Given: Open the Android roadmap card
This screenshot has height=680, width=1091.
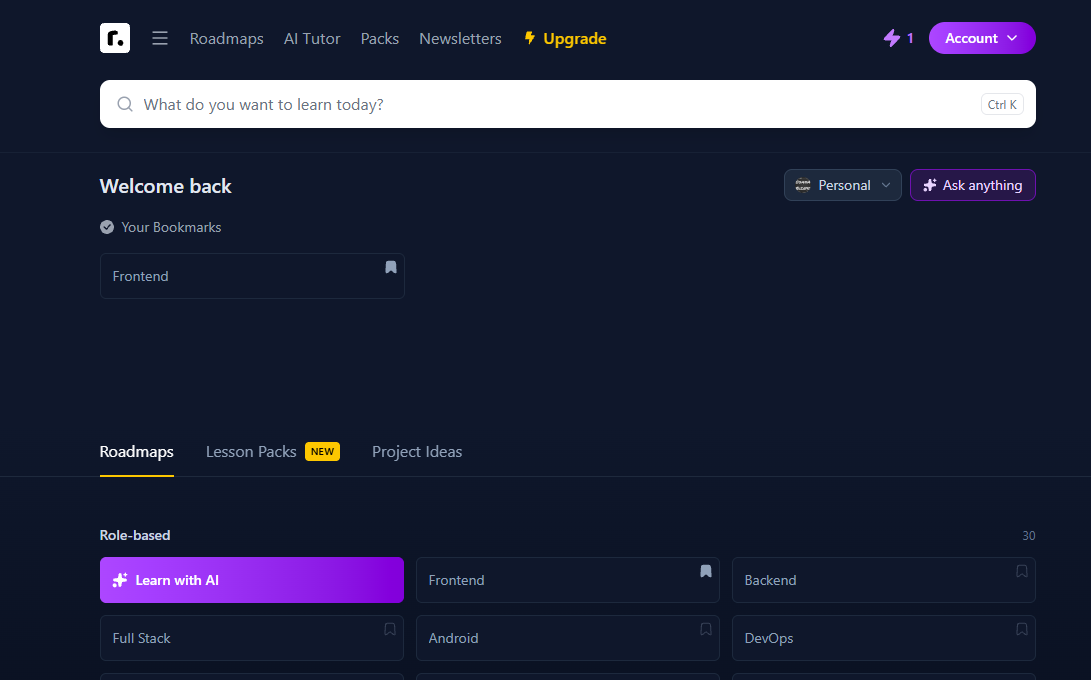Looking at the screenshot, I should point(568,638).
